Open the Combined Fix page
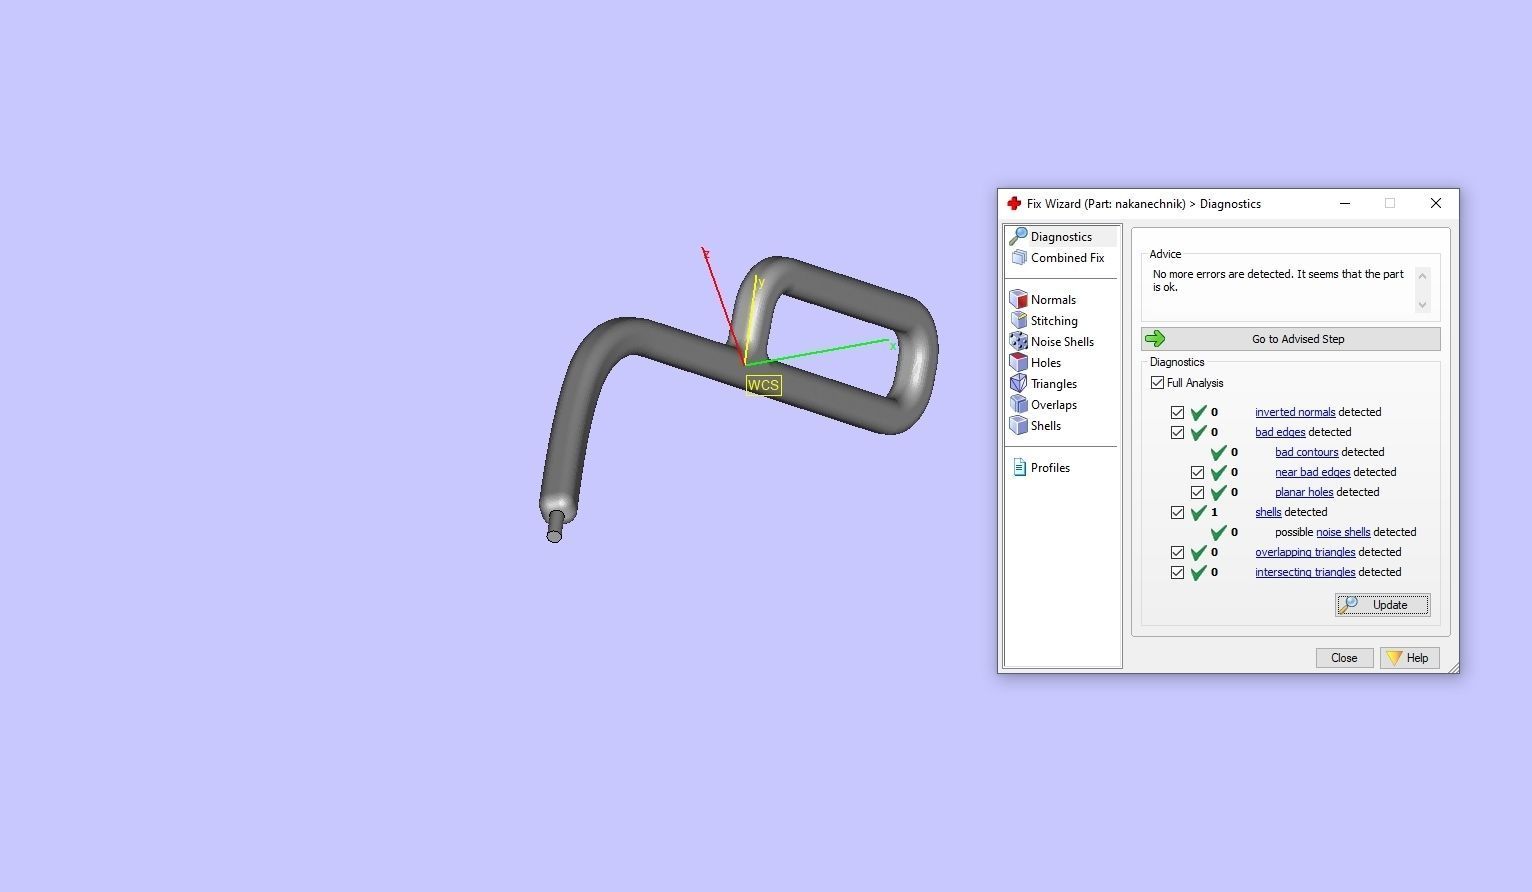The height and width of the screenshot is (892, 1532). point(1067,258)
